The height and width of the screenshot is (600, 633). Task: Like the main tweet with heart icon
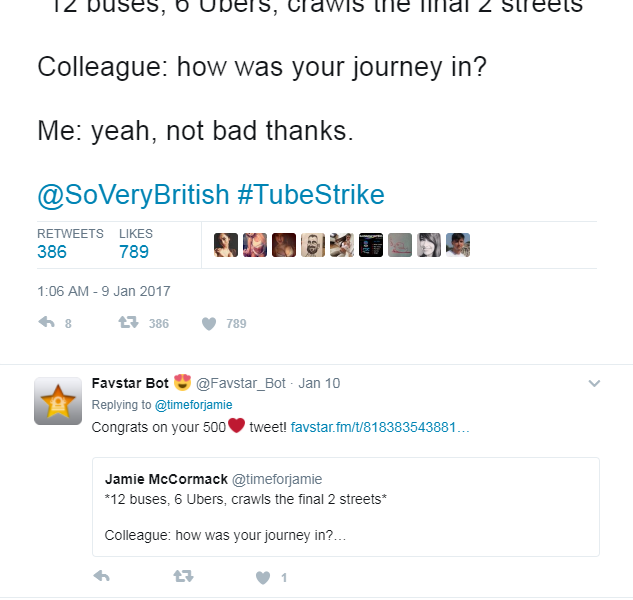(x=209, y=323)
